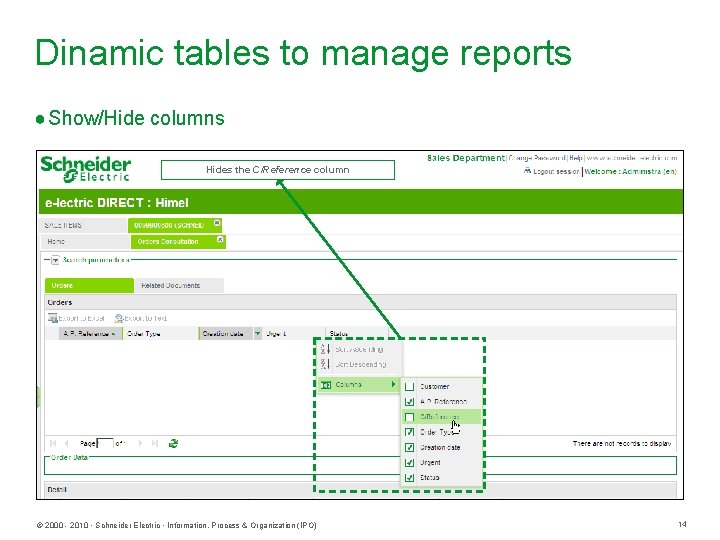The height and width of the screenshot is (540, 720).
Task: Click the Columns grid icon in menu
Action: click(326, 385)
